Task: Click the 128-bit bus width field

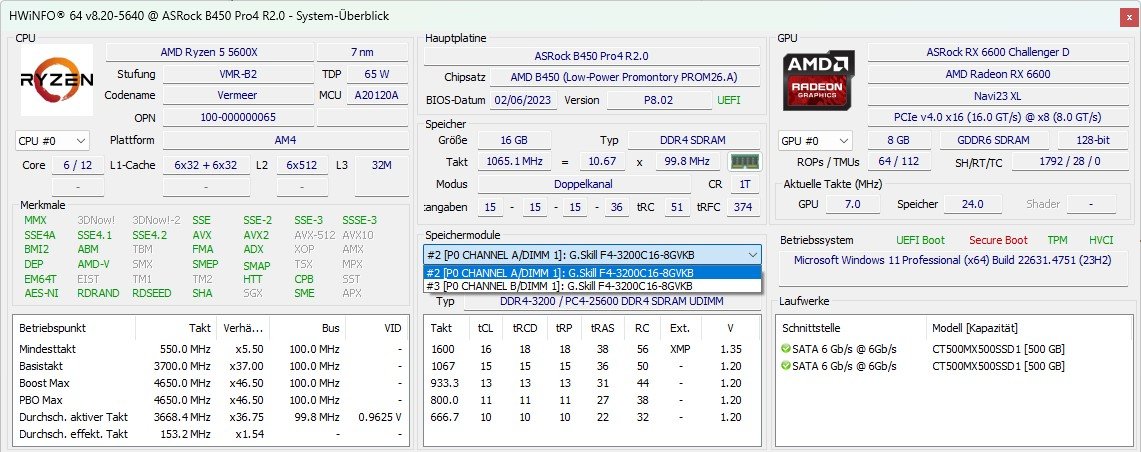Action: coord(1092,140)
